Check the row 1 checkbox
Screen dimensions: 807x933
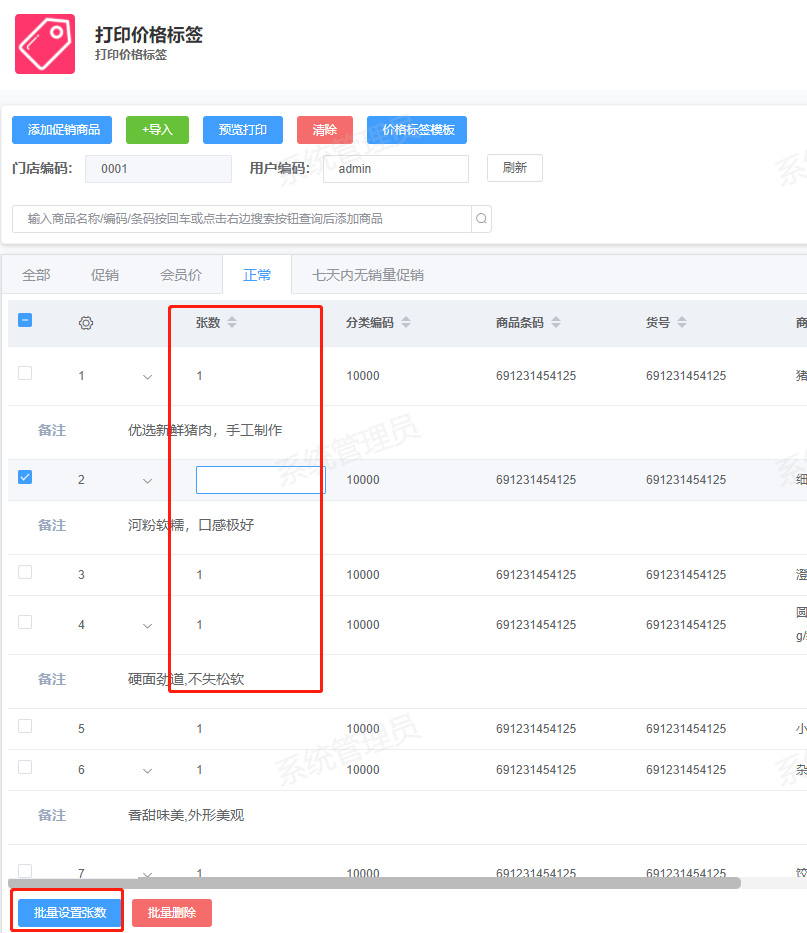pyautogui.click(x=25, y=373)
